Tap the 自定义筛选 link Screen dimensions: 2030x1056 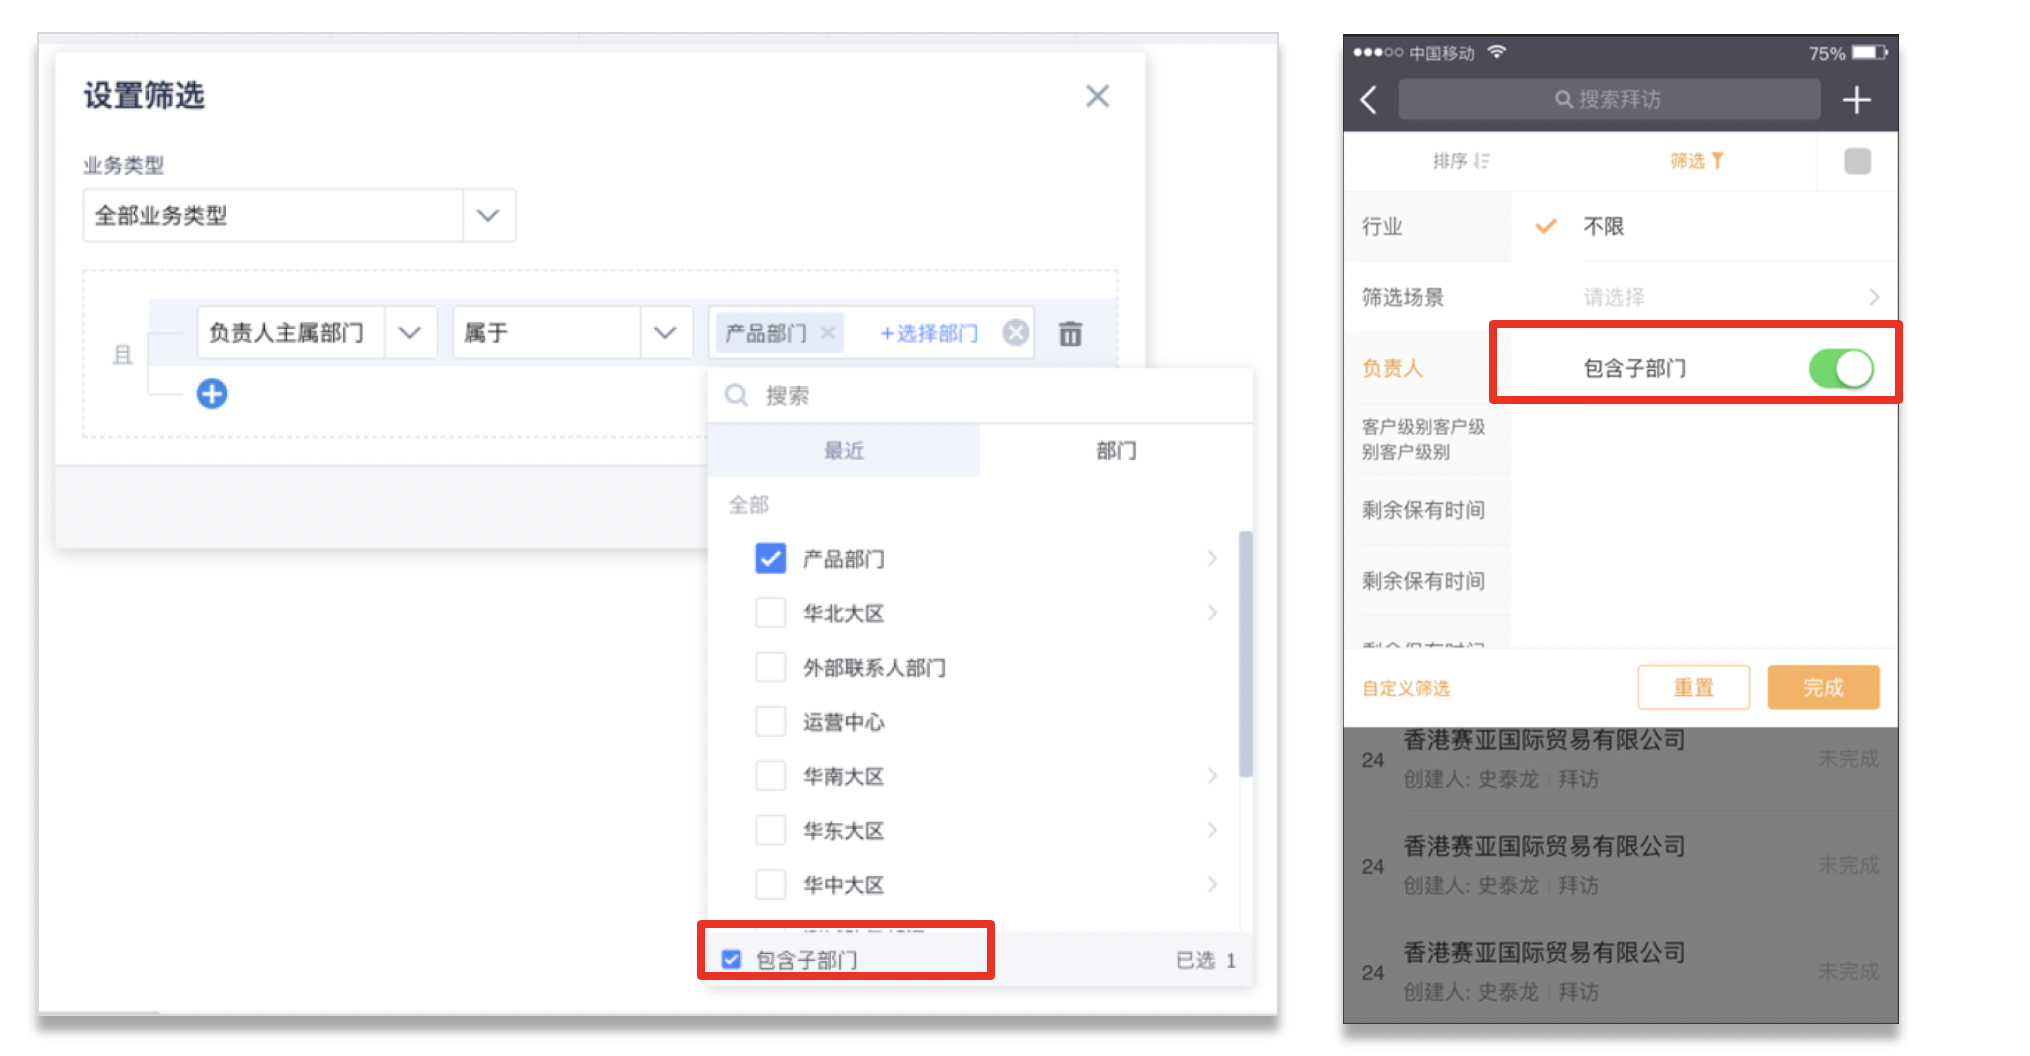[x=1406, y=688]
